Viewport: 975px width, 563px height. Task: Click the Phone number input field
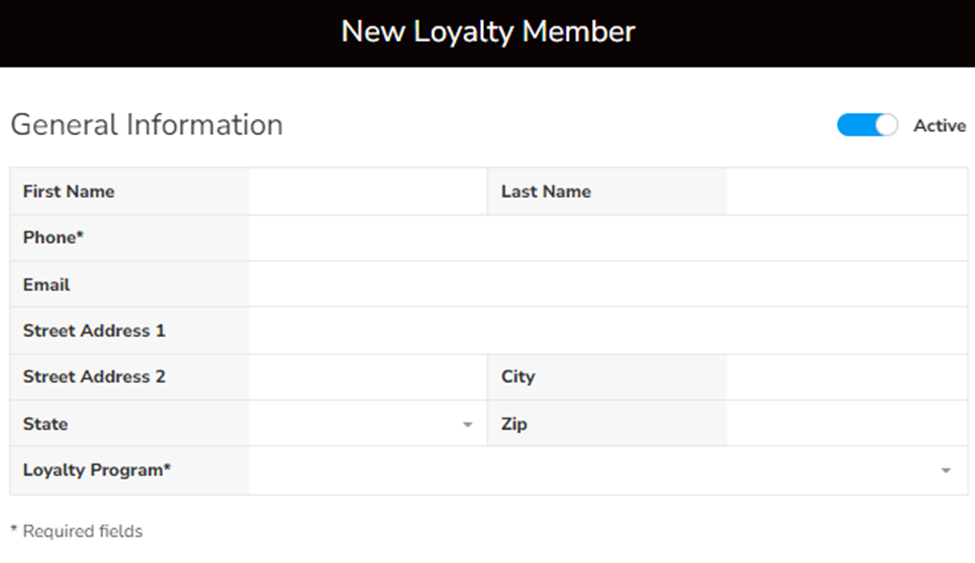coord(608,238)
